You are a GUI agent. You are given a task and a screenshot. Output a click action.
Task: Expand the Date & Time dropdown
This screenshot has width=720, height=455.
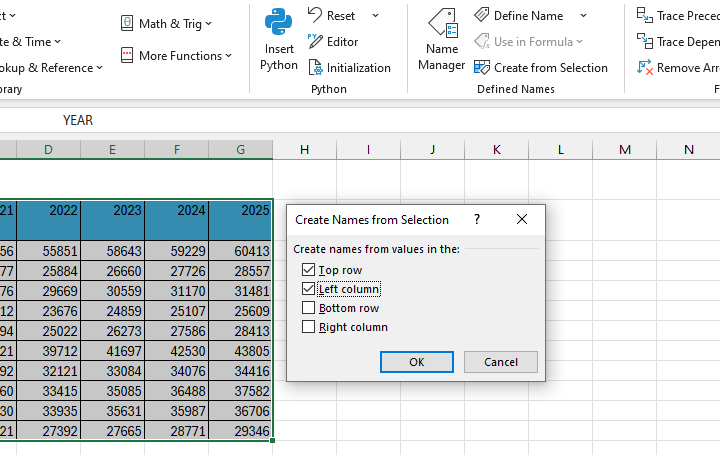coord(57,42)
